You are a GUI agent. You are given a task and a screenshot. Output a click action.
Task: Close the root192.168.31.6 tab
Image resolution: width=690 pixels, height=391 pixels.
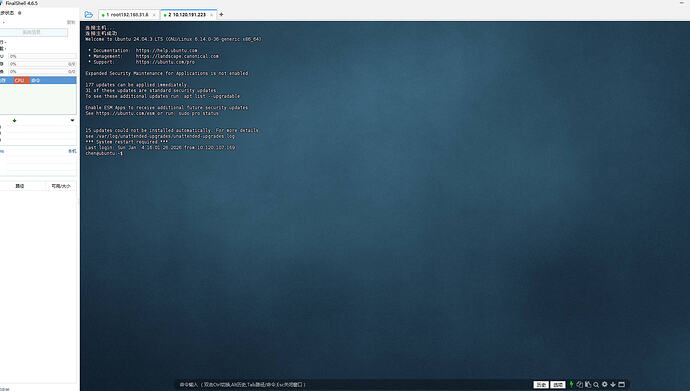click(154, 15)
